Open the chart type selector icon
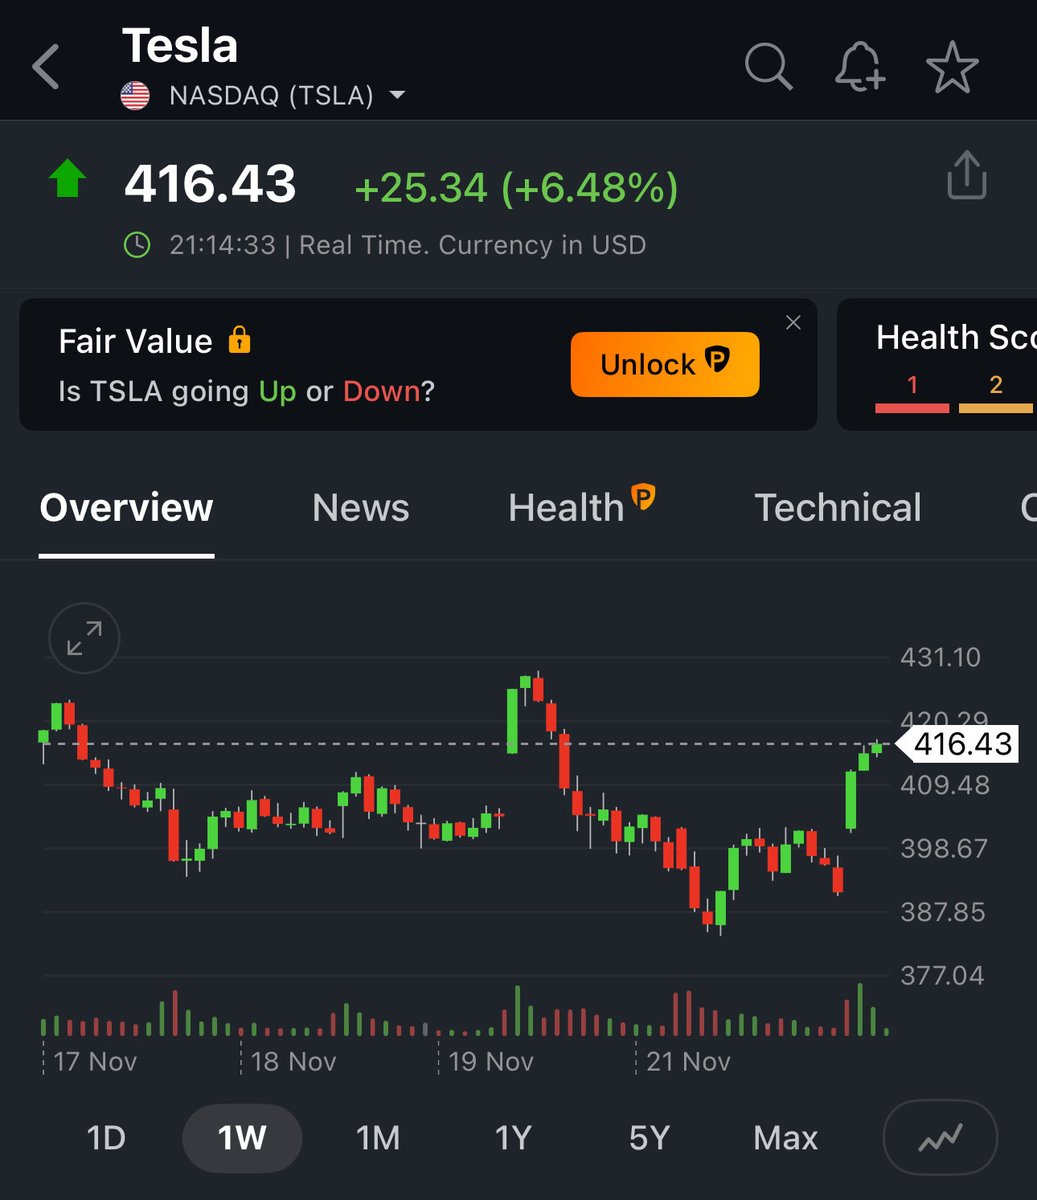 point(939,1138)
